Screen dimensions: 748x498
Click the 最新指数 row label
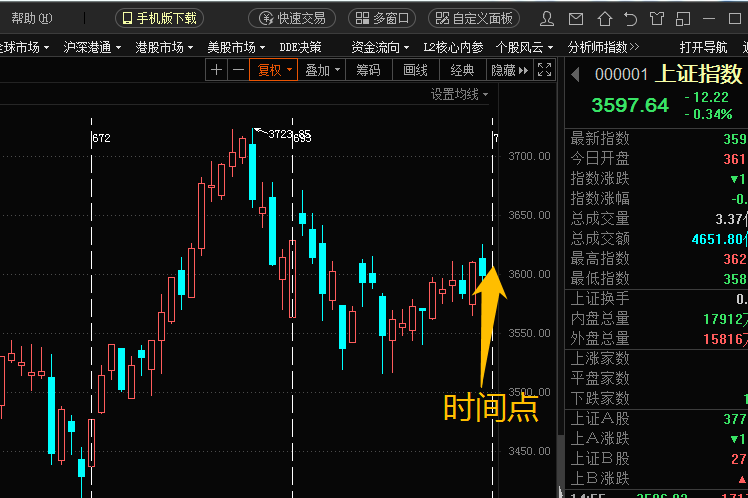[600, 138]
